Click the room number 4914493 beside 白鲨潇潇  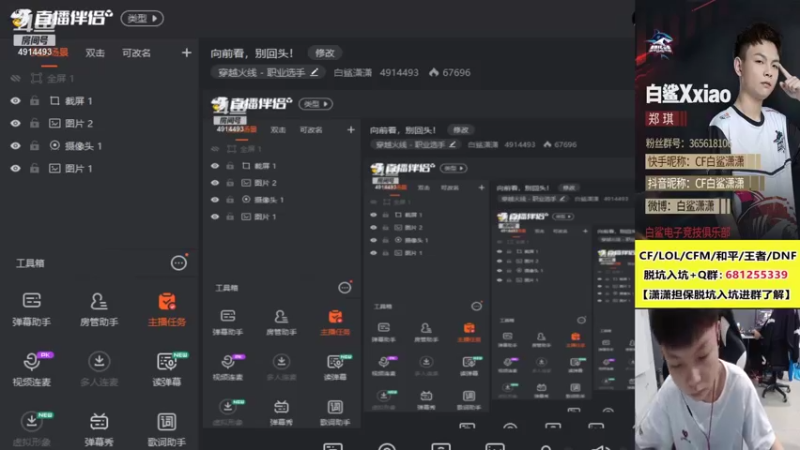[399, 72]
